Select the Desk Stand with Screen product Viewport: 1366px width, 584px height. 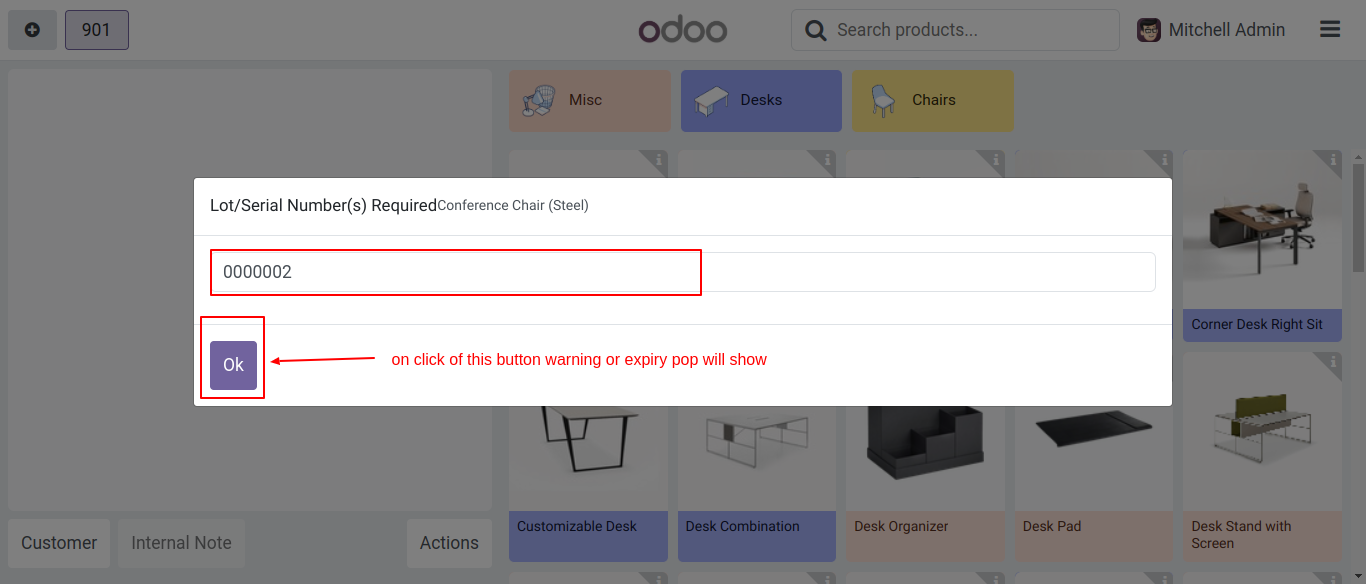(1262, 456)
